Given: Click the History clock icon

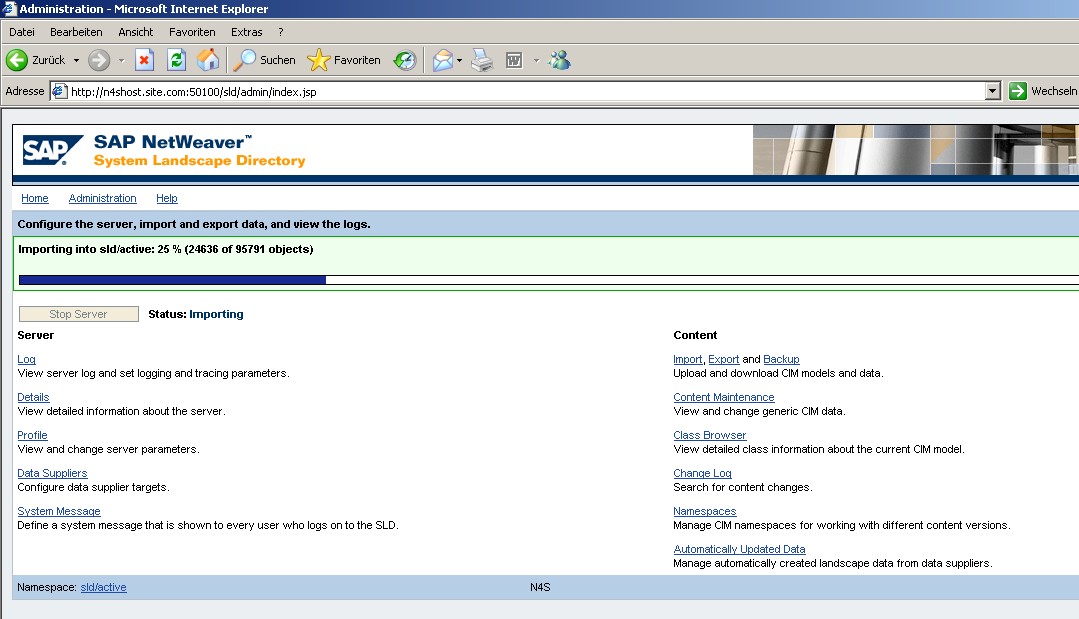Looking at the screenshot, I should [x=404, y=60].
